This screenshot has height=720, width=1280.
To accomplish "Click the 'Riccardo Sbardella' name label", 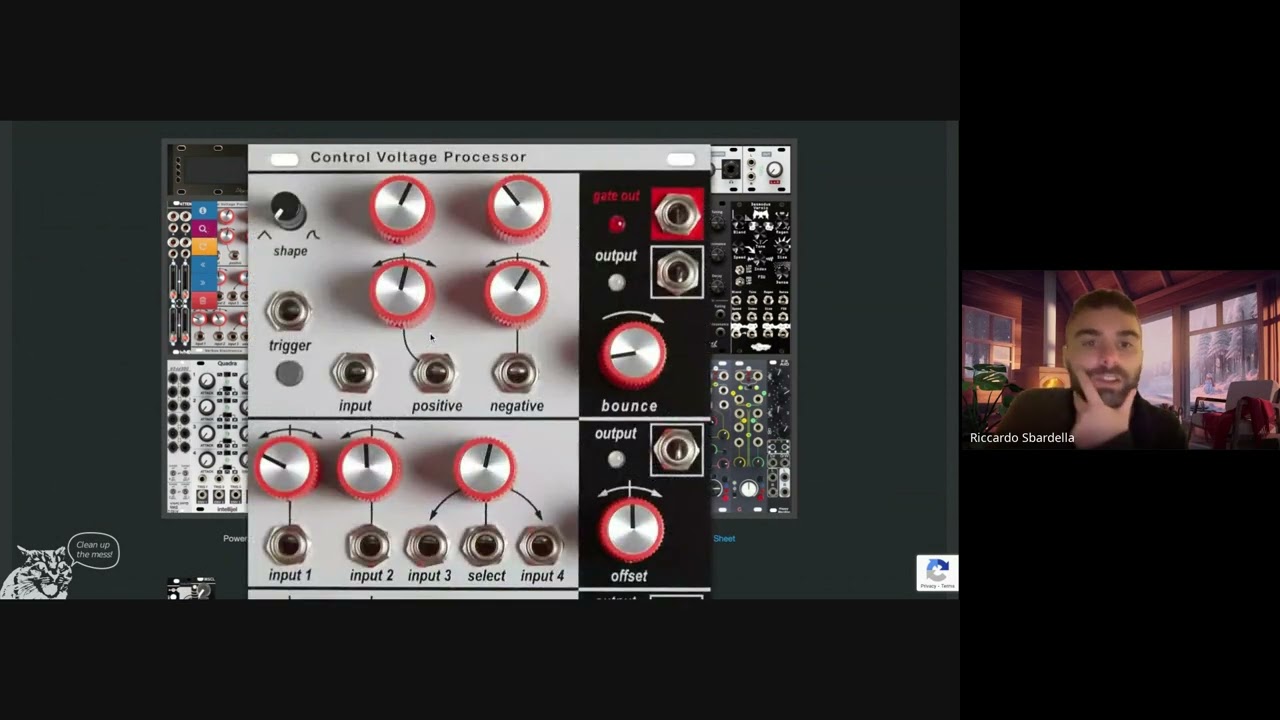I will click(1022, 437).
